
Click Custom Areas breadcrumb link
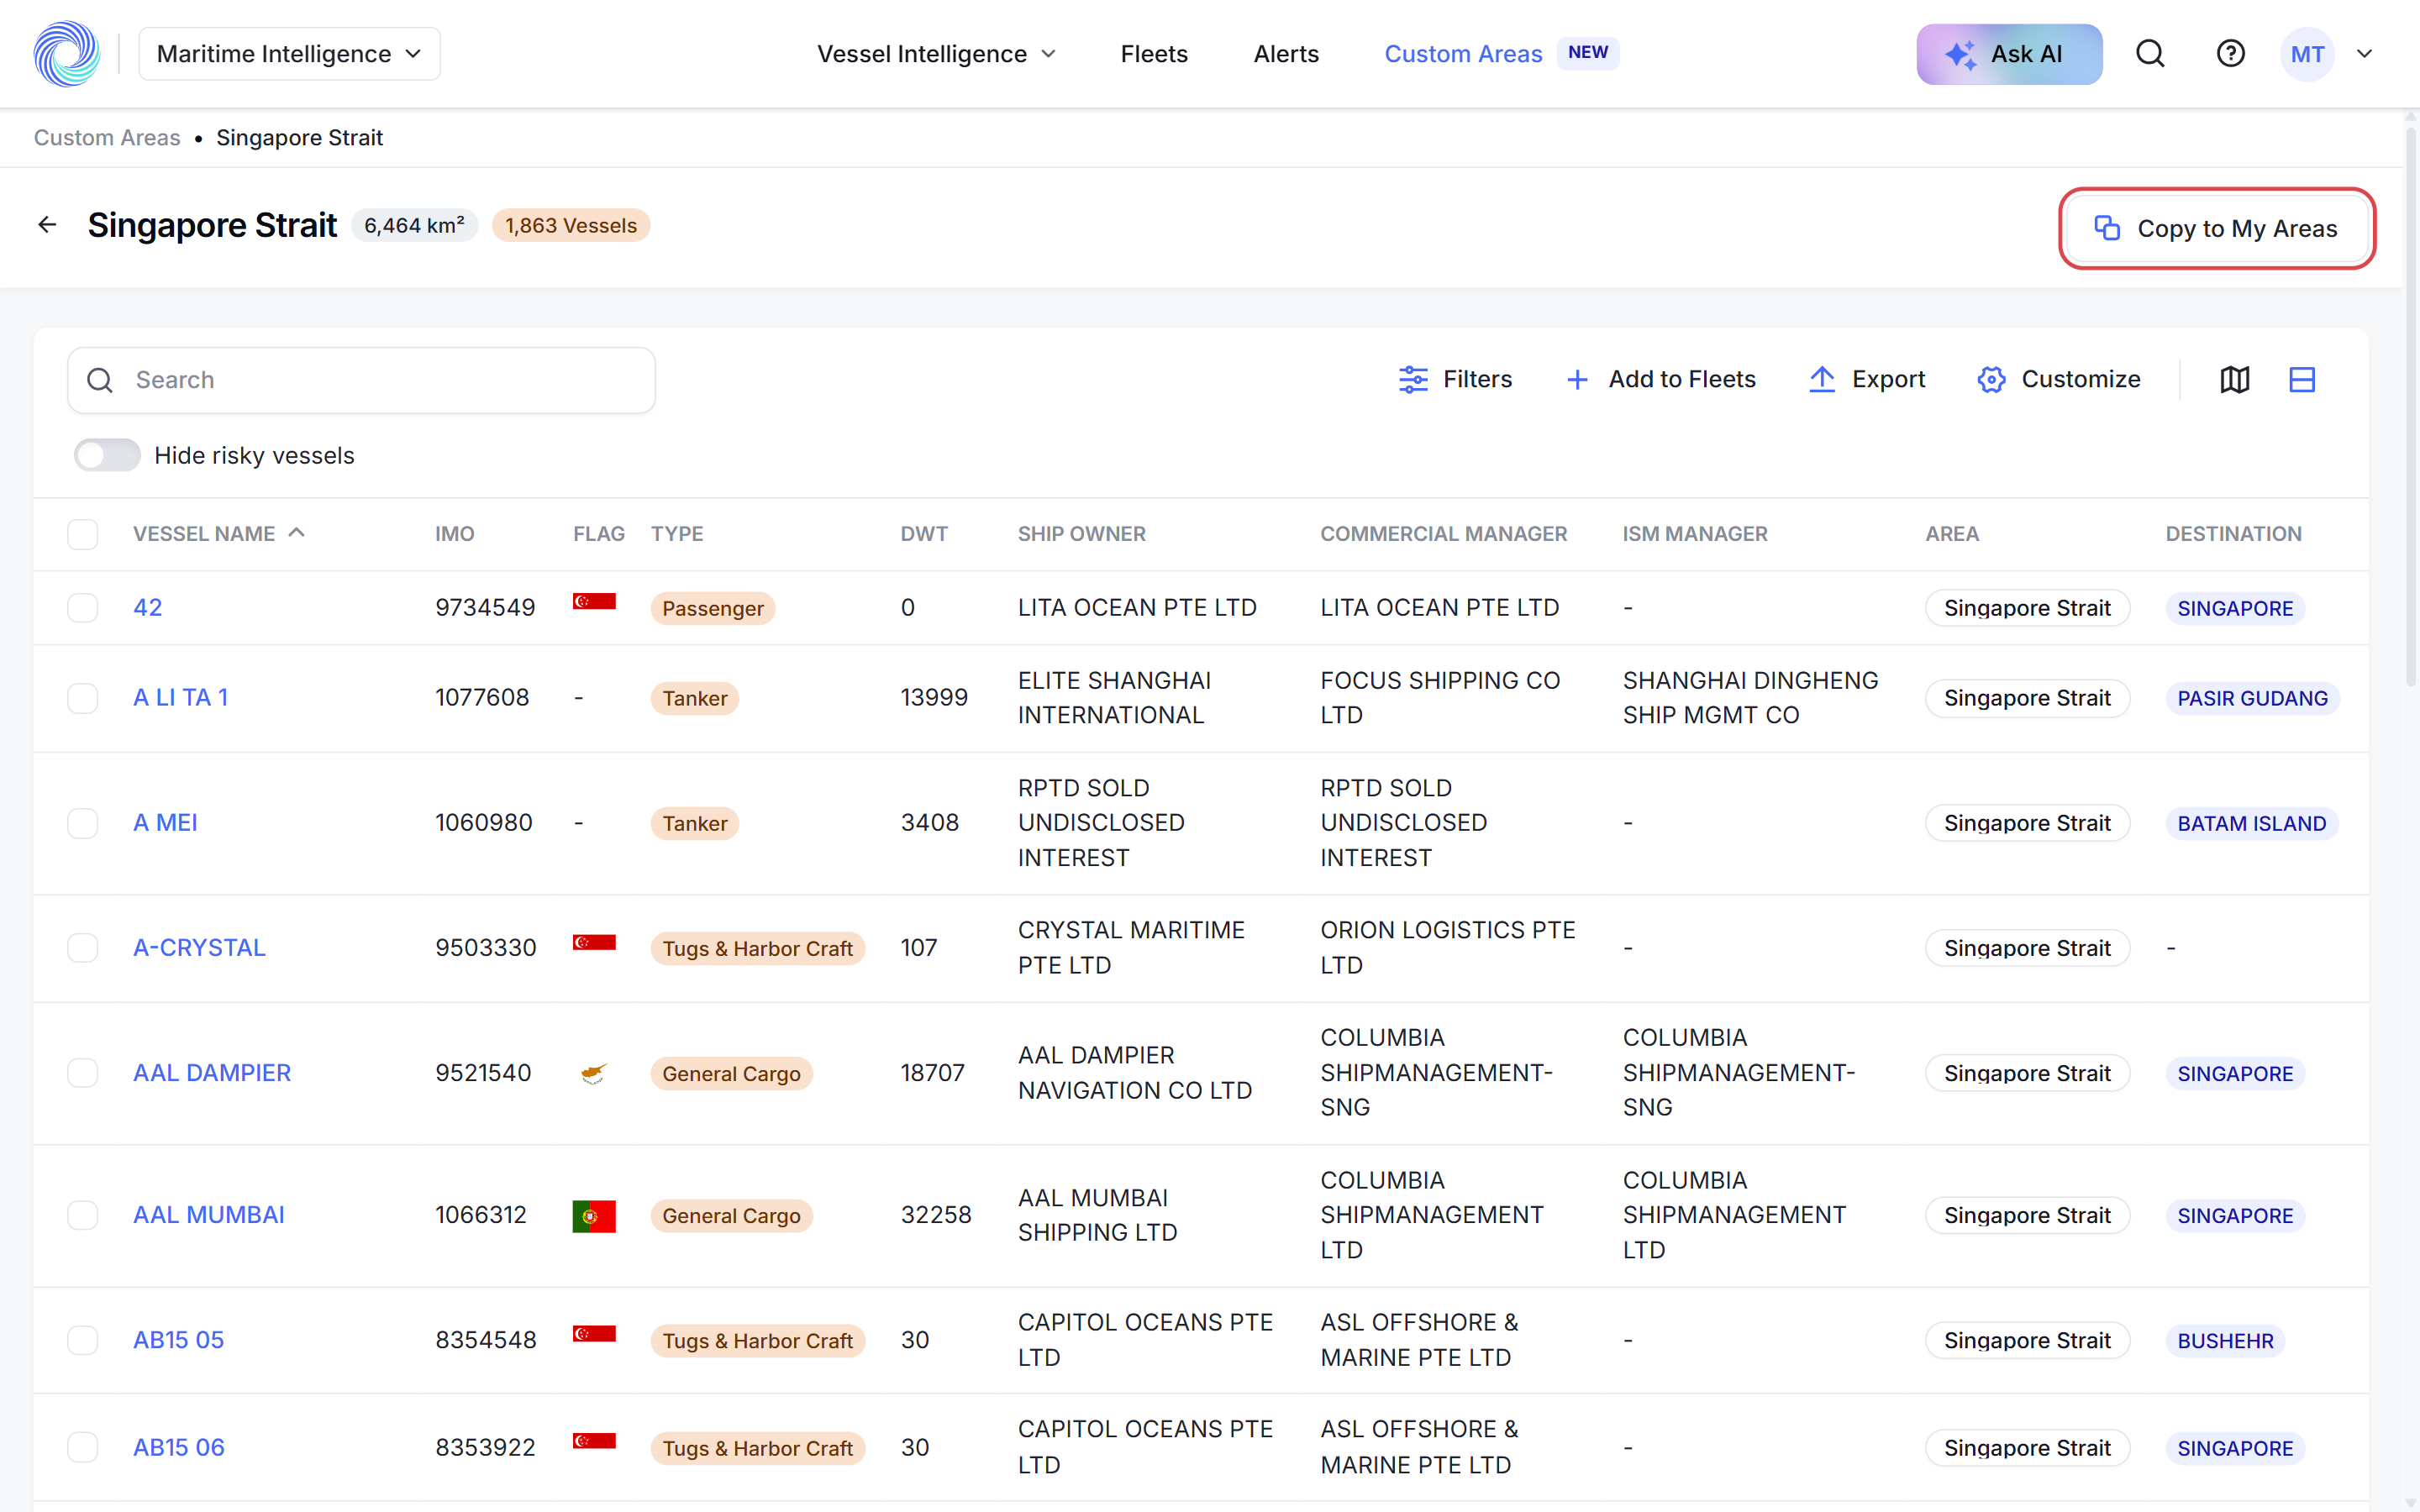pos(107,138)
